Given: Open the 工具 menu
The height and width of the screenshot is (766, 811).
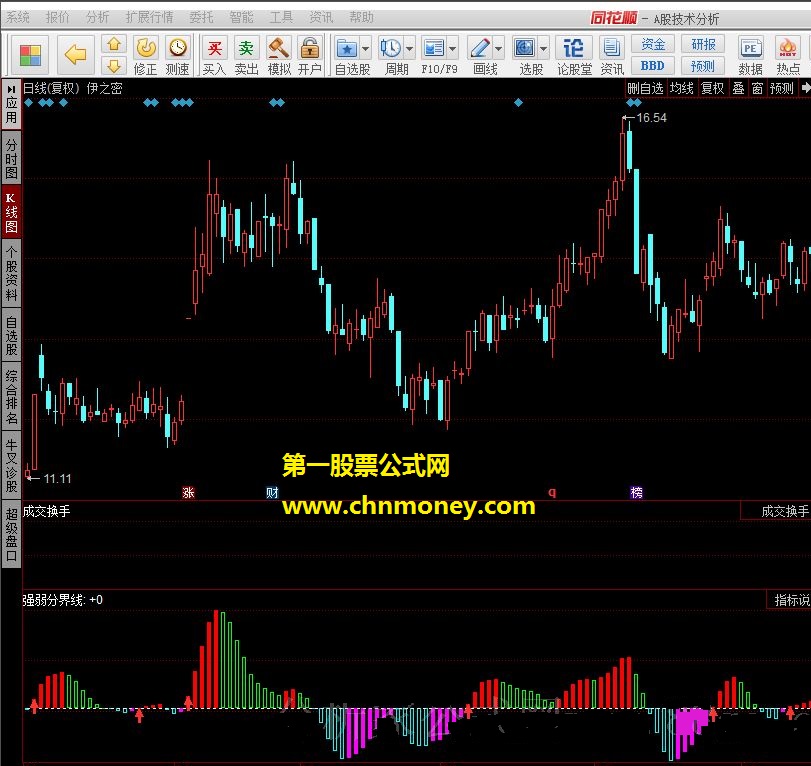Looking at the screenshot, I should [x=281, y=18].
